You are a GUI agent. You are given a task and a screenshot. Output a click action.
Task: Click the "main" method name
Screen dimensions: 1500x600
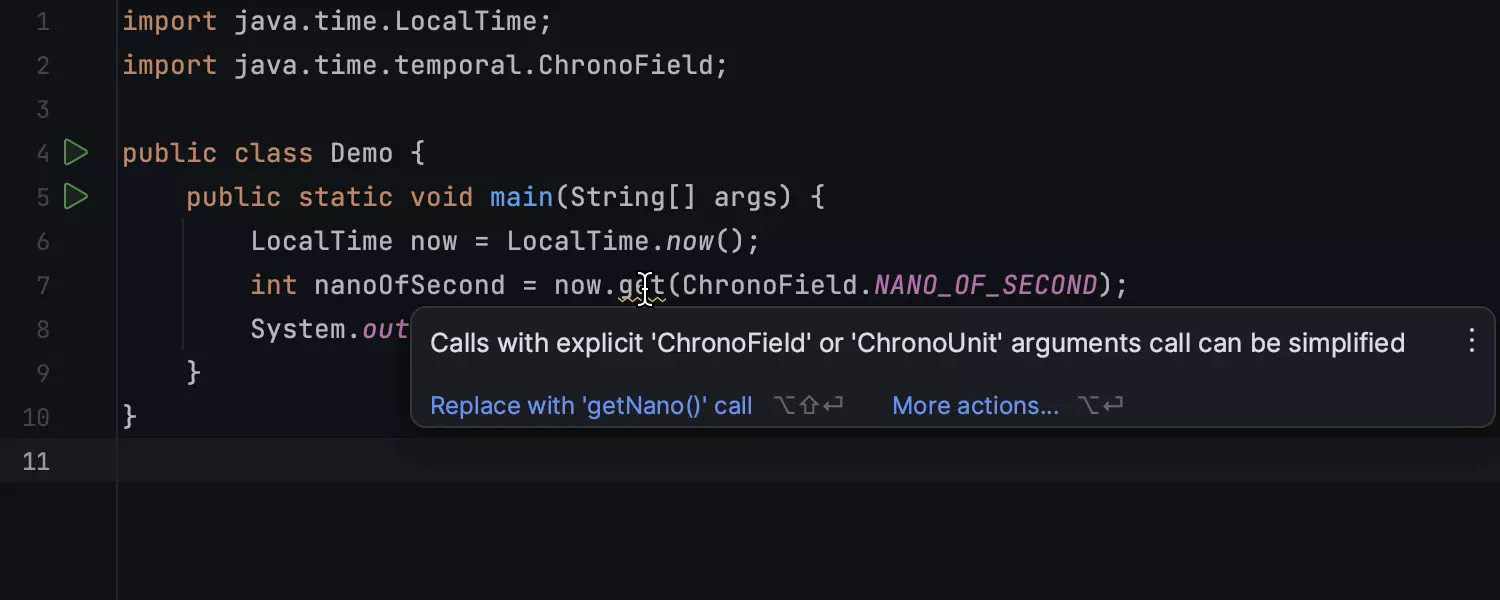click(521, 197)
